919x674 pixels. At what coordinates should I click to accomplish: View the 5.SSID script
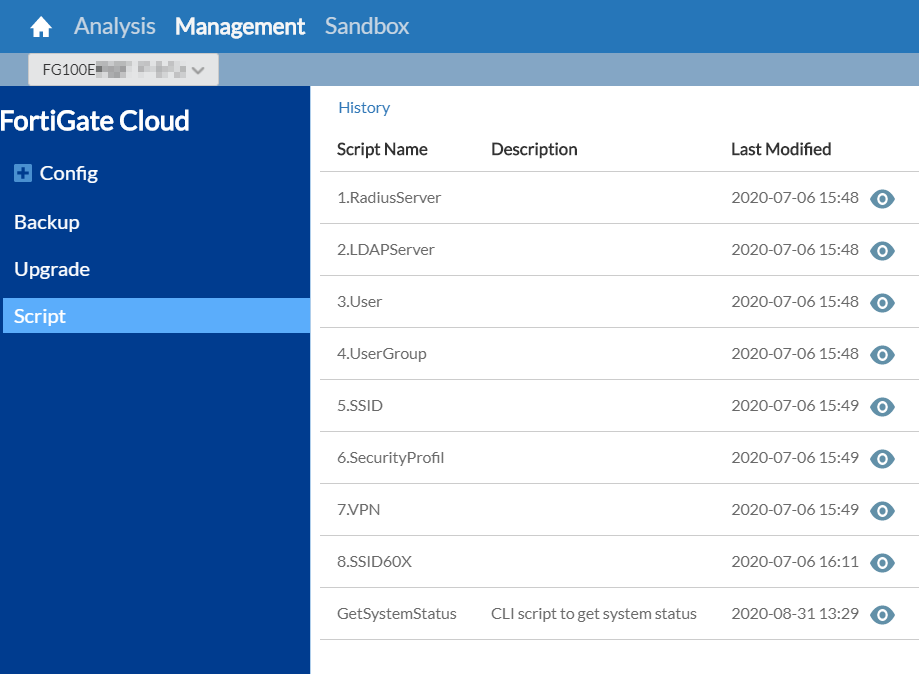882,406
